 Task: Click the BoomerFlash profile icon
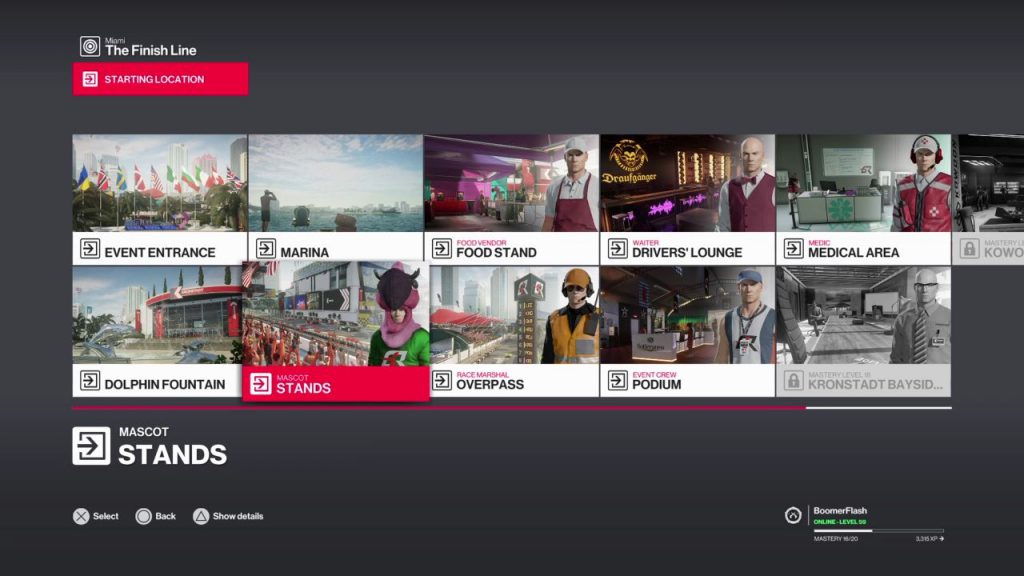tap(793, 515)
